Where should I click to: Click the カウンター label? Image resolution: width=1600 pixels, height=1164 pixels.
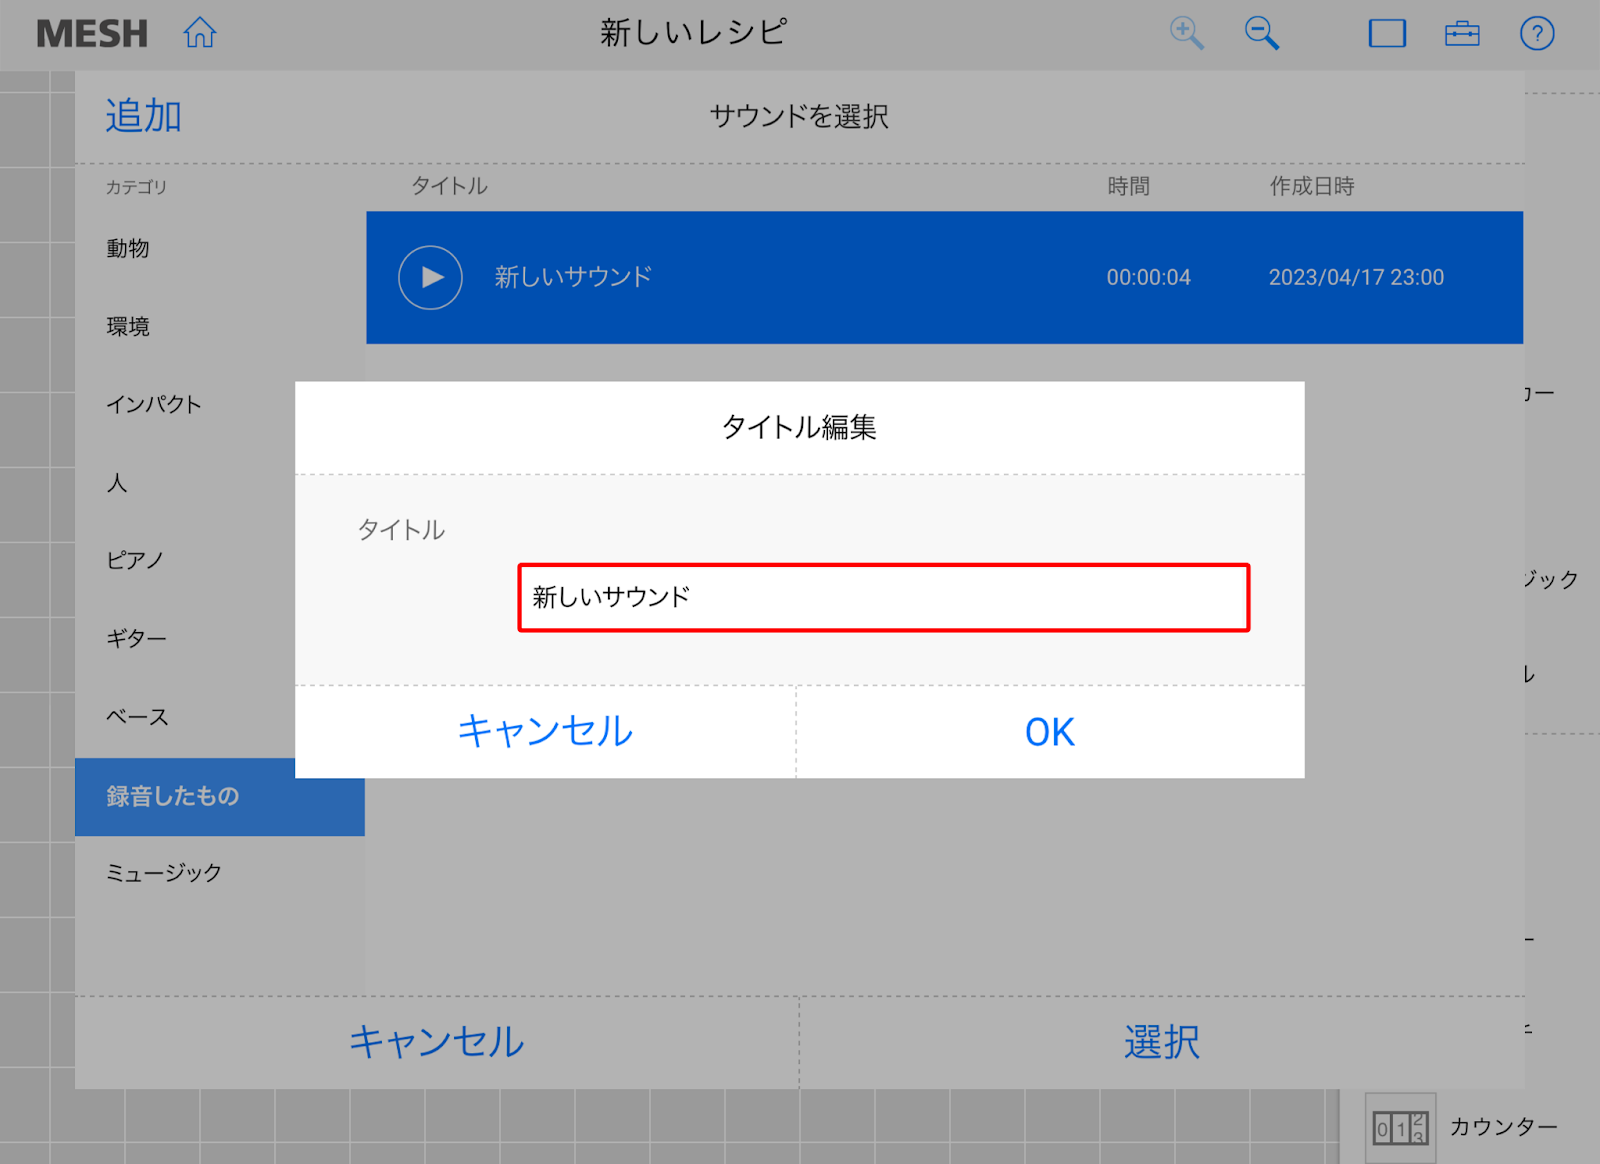pos(1503,1127)
